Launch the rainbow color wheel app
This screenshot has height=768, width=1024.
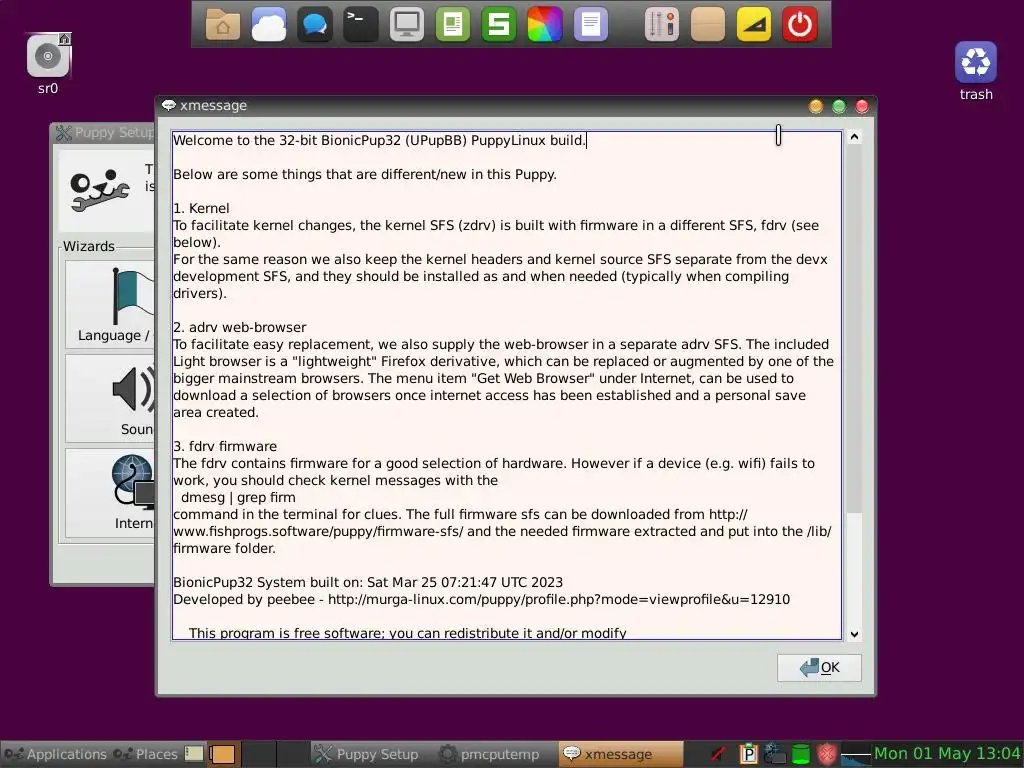(x=545, y=25)
